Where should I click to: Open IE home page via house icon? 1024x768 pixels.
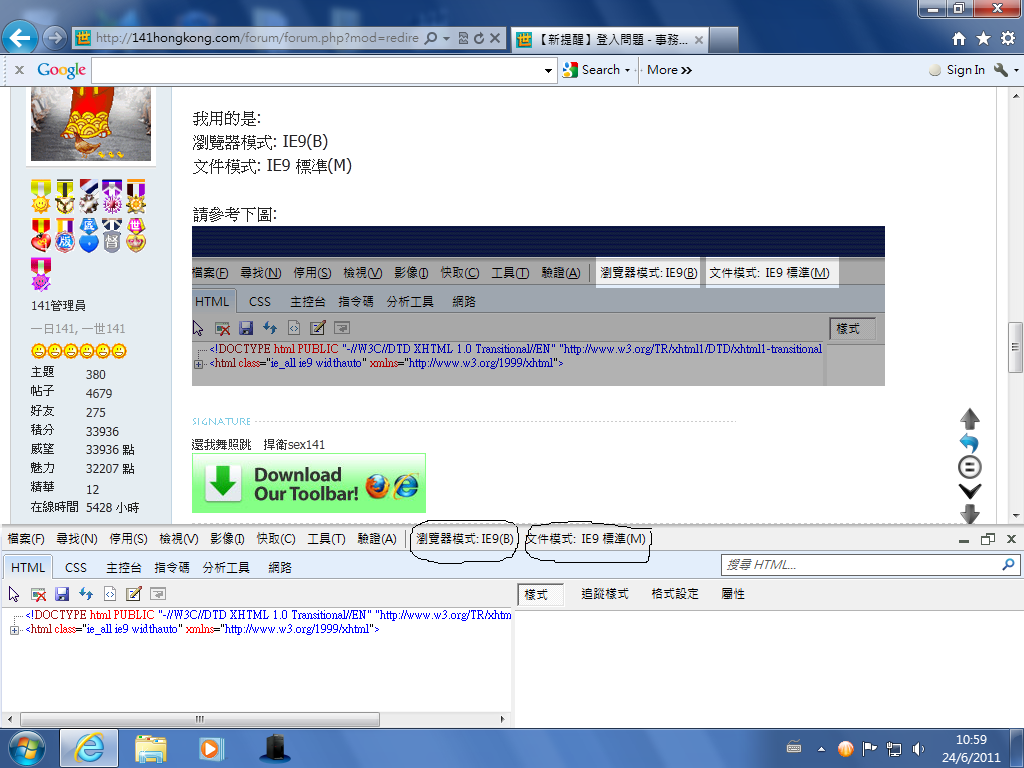click(959, 39)
